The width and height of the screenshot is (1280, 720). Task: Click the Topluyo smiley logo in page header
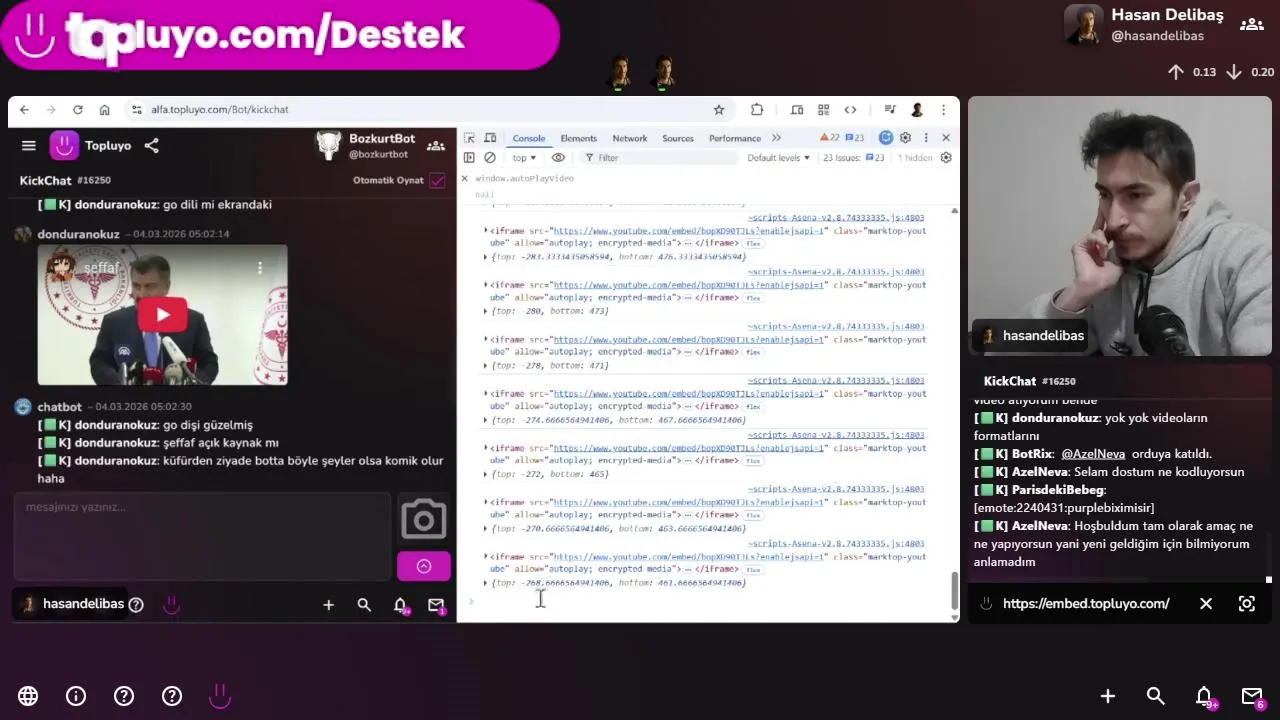64,146
